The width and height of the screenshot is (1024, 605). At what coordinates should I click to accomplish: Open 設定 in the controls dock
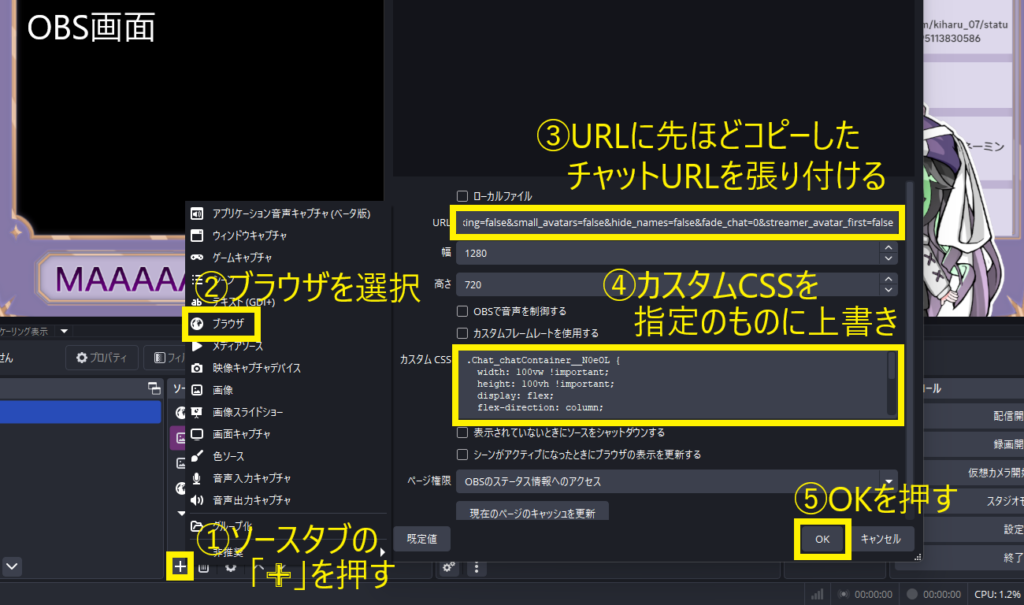[973, 529]
